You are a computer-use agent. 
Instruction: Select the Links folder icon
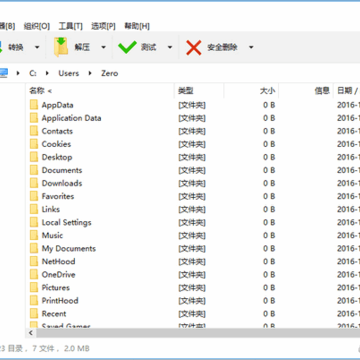(34, 209)
